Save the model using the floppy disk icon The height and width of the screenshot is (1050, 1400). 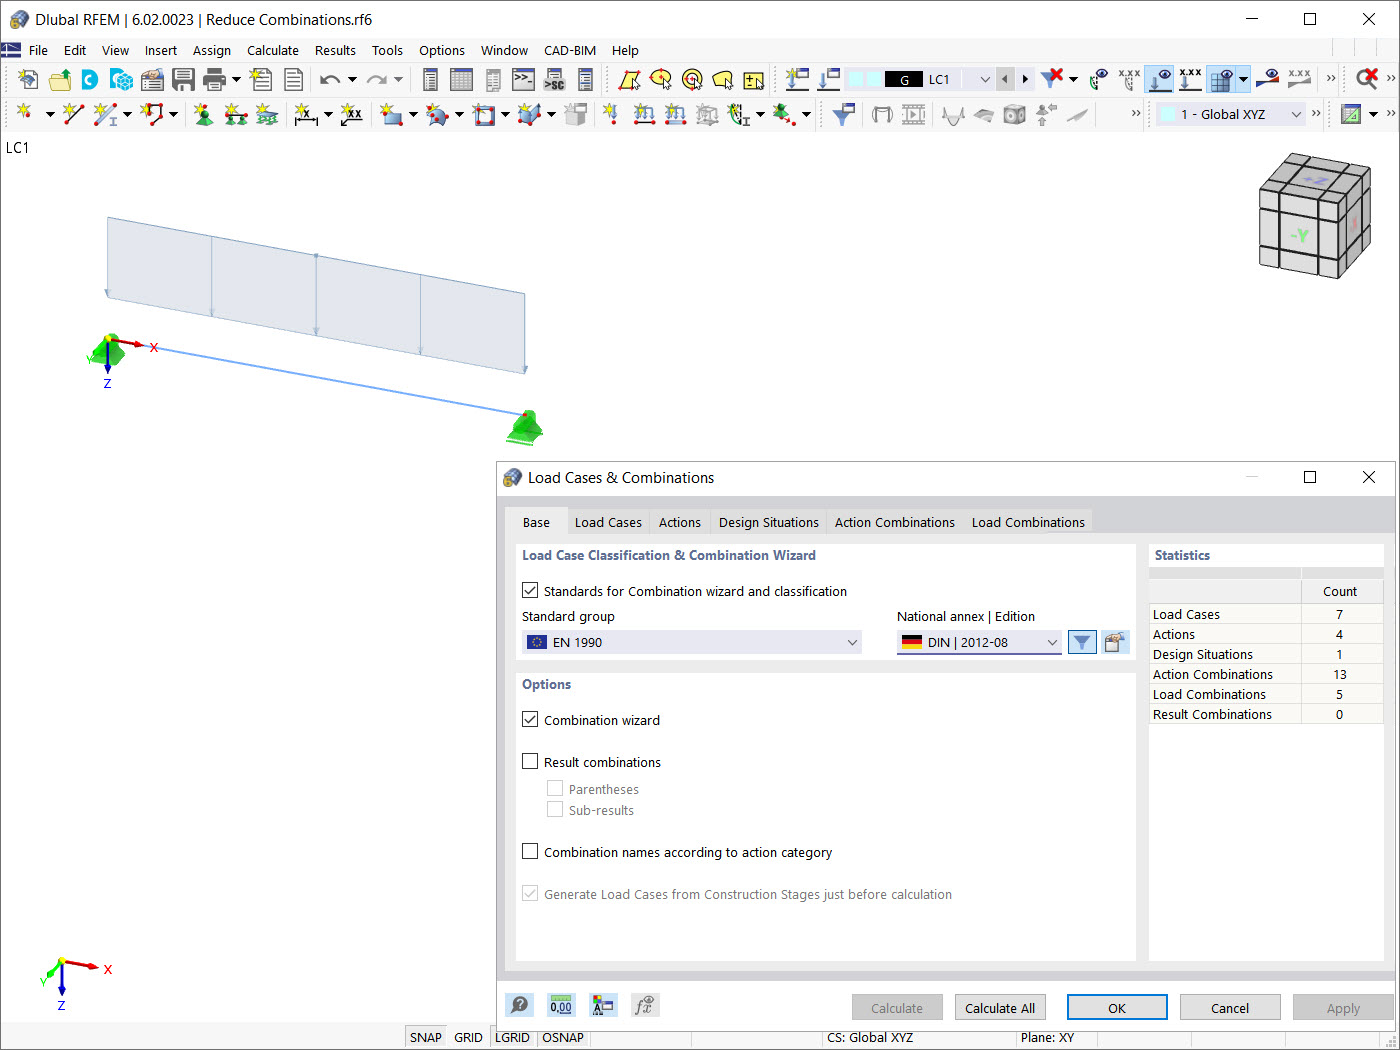click(x=183, y=79)
